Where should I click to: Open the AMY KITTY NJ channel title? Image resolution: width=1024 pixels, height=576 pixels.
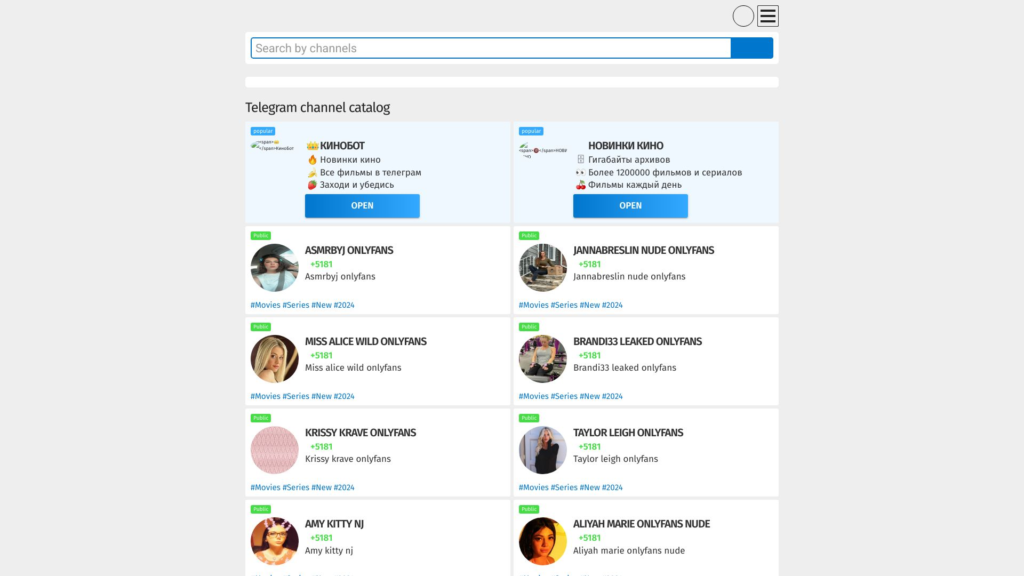pos(334,524)
